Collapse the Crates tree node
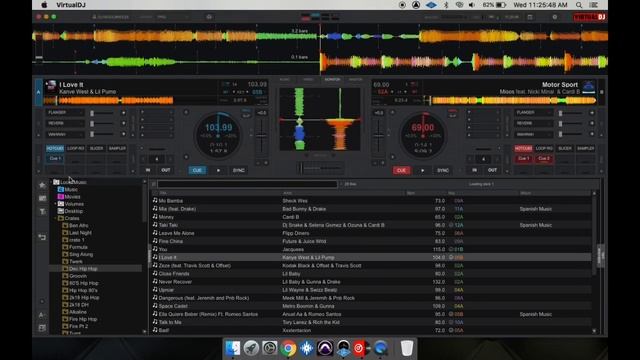This screenshot has width=640, height=360. pos(56,218)
